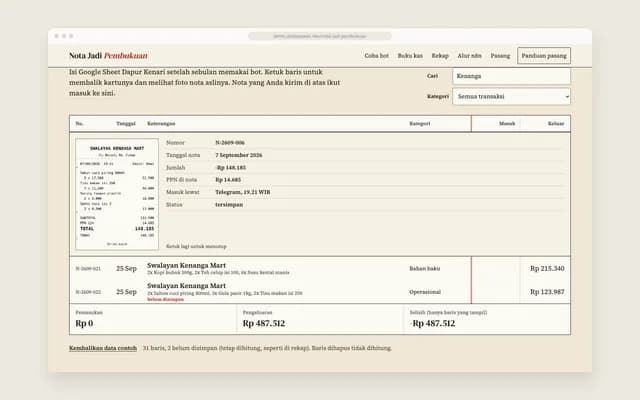Click the PPN di nota value Rp 14.685
The image size is (640, 400).
pos(228,180)
